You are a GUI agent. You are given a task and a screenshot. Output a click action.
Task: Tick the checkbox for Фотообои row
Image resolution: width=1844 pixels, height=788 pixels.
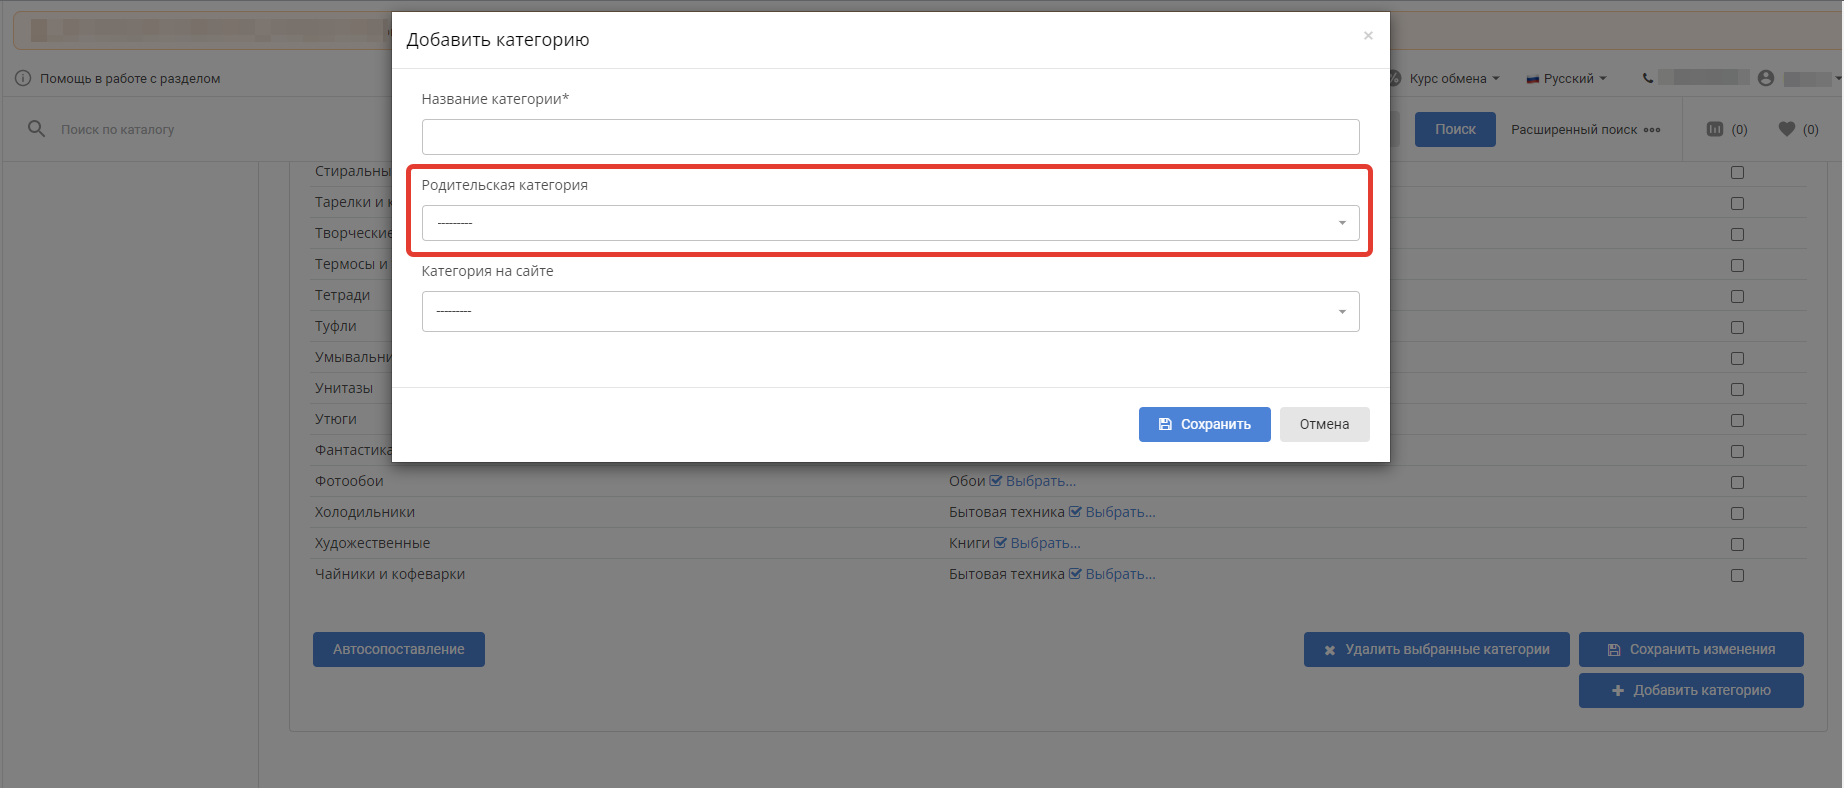coord(1737,482)
